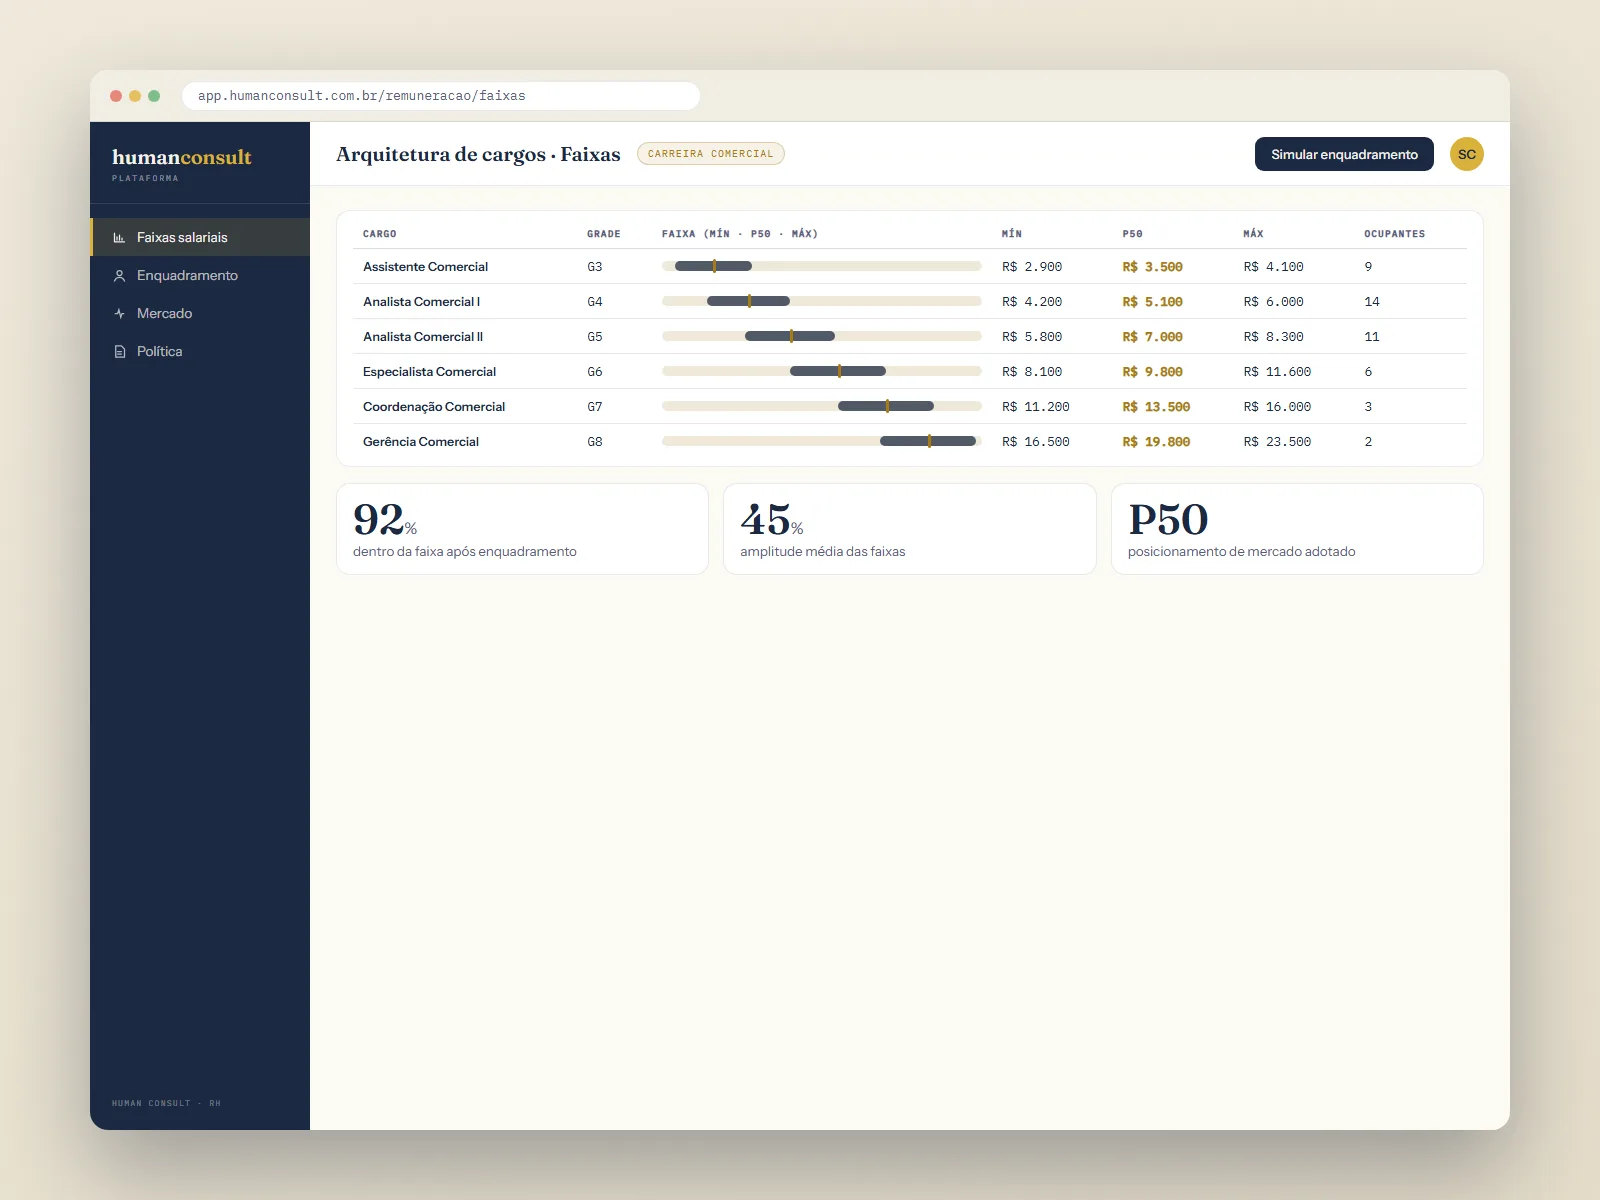
Task: Click the R$ 5.100 P50 value
Action: 1152,302
